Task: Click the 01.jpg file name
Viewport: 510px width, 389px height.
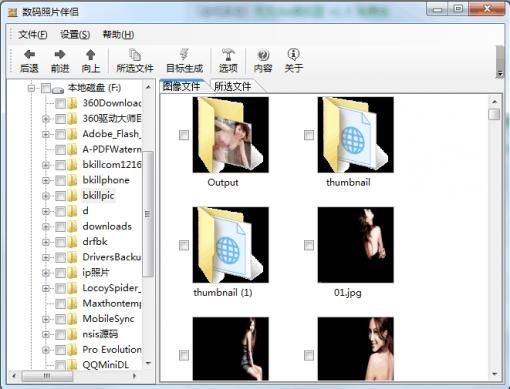Action: (x=348, y=293)
